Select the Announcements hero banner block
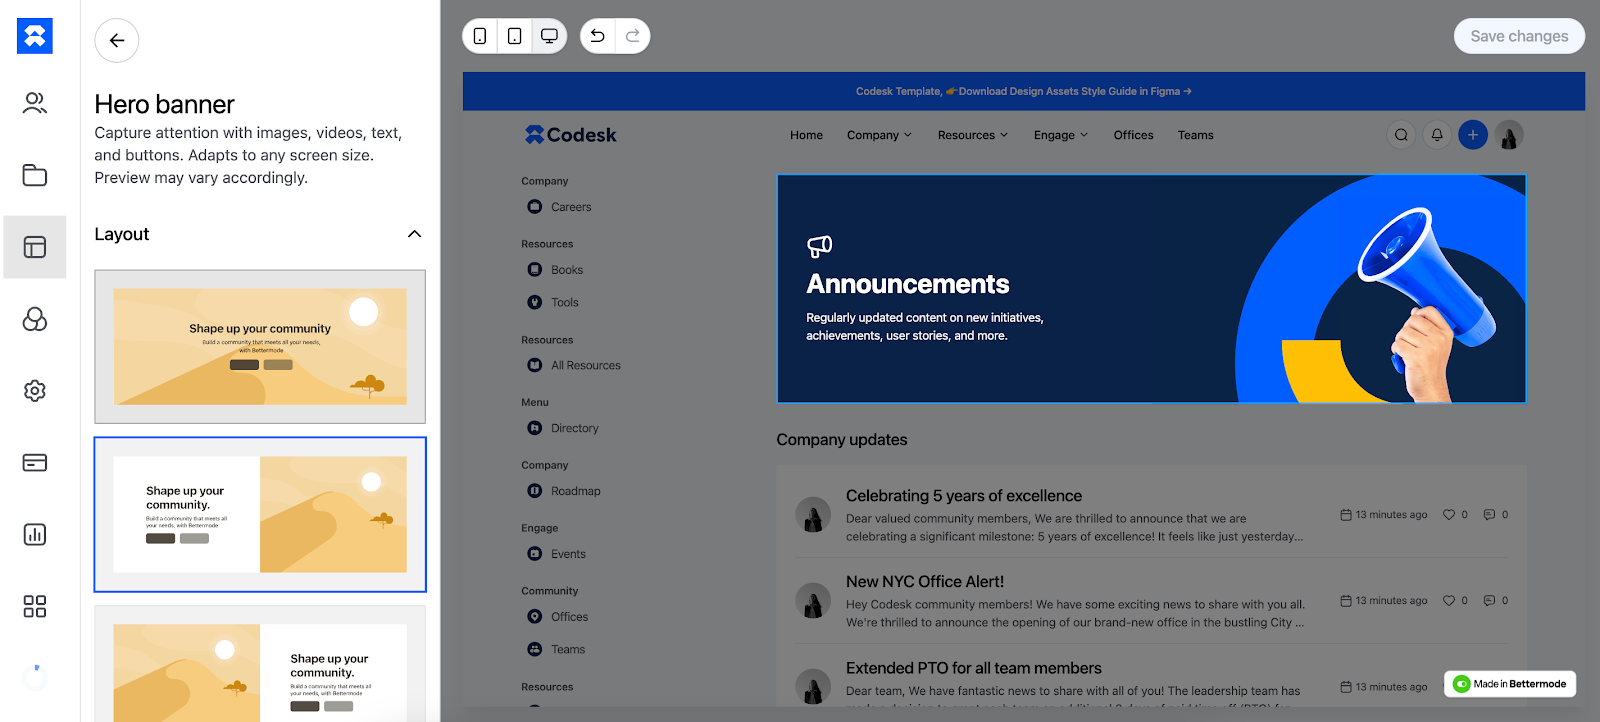The image size is (1600, 722). pos(1151,289)
